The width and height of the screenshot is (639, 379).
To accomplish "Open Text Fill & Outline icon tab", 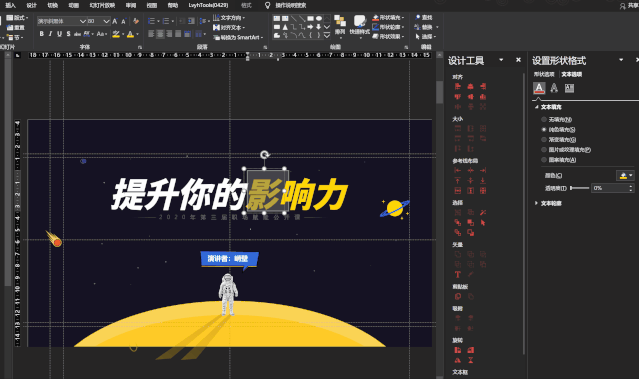I will pyautogui.click(x=539, y=88).
